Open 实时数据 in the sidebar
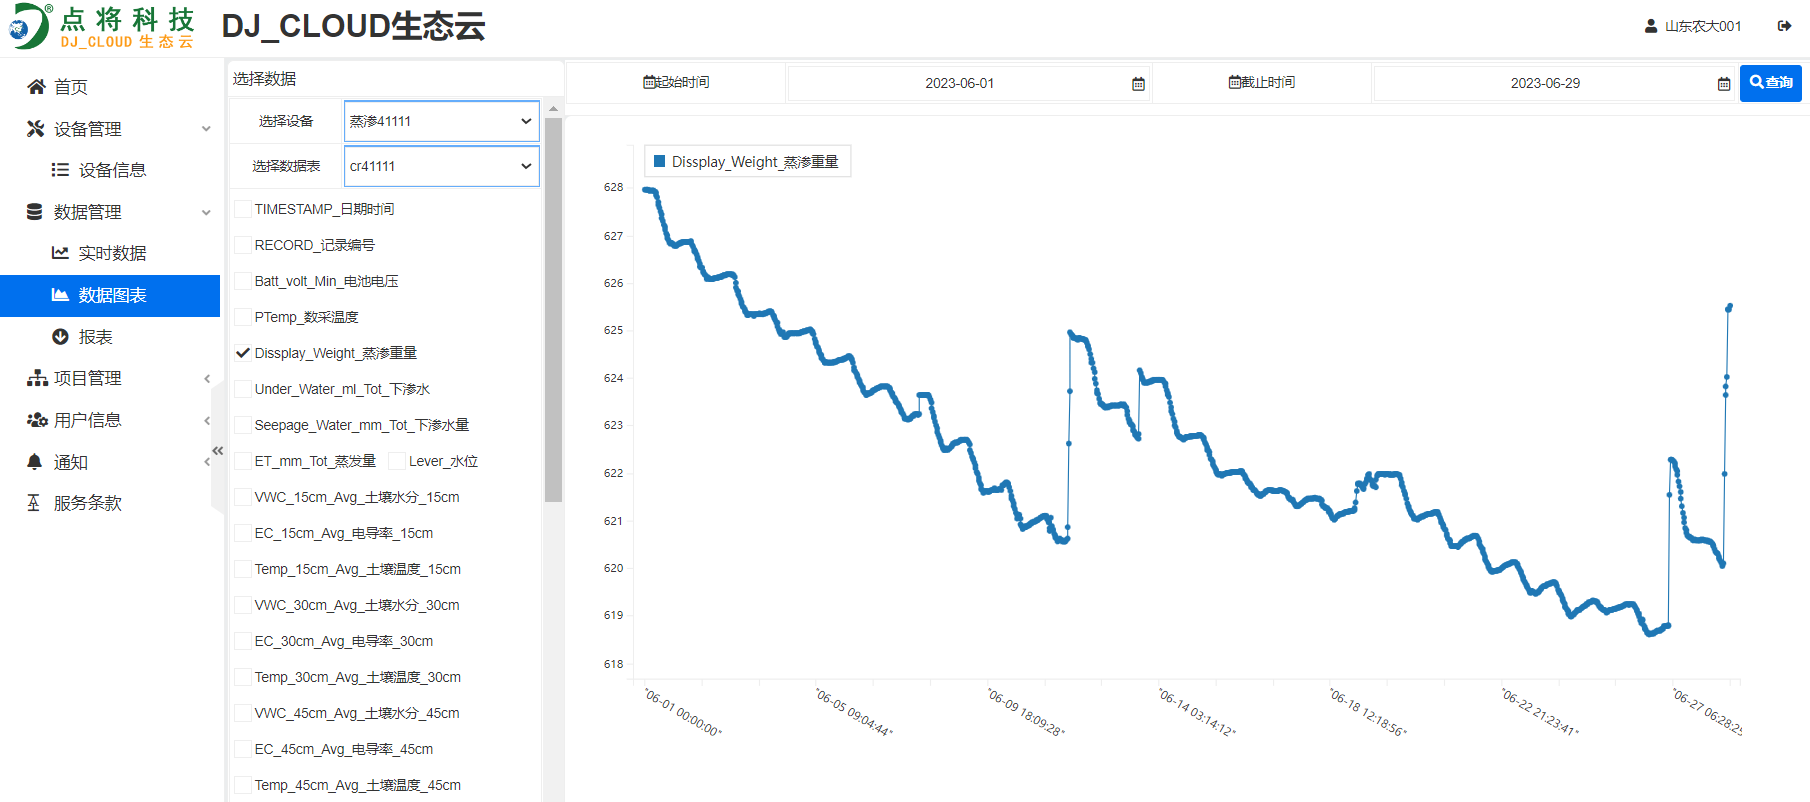The height and width of the screenshot is (802, 1810). 112,253
